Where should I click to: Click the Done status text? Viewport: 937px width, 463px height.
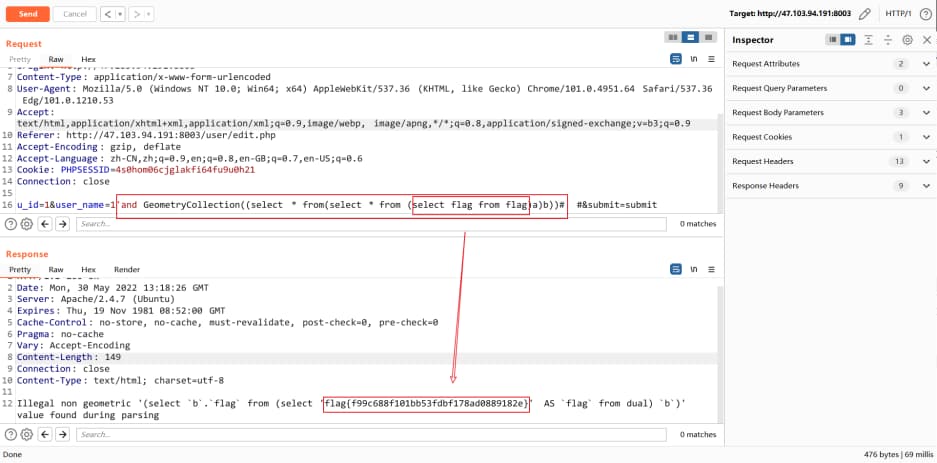[12, 455]
